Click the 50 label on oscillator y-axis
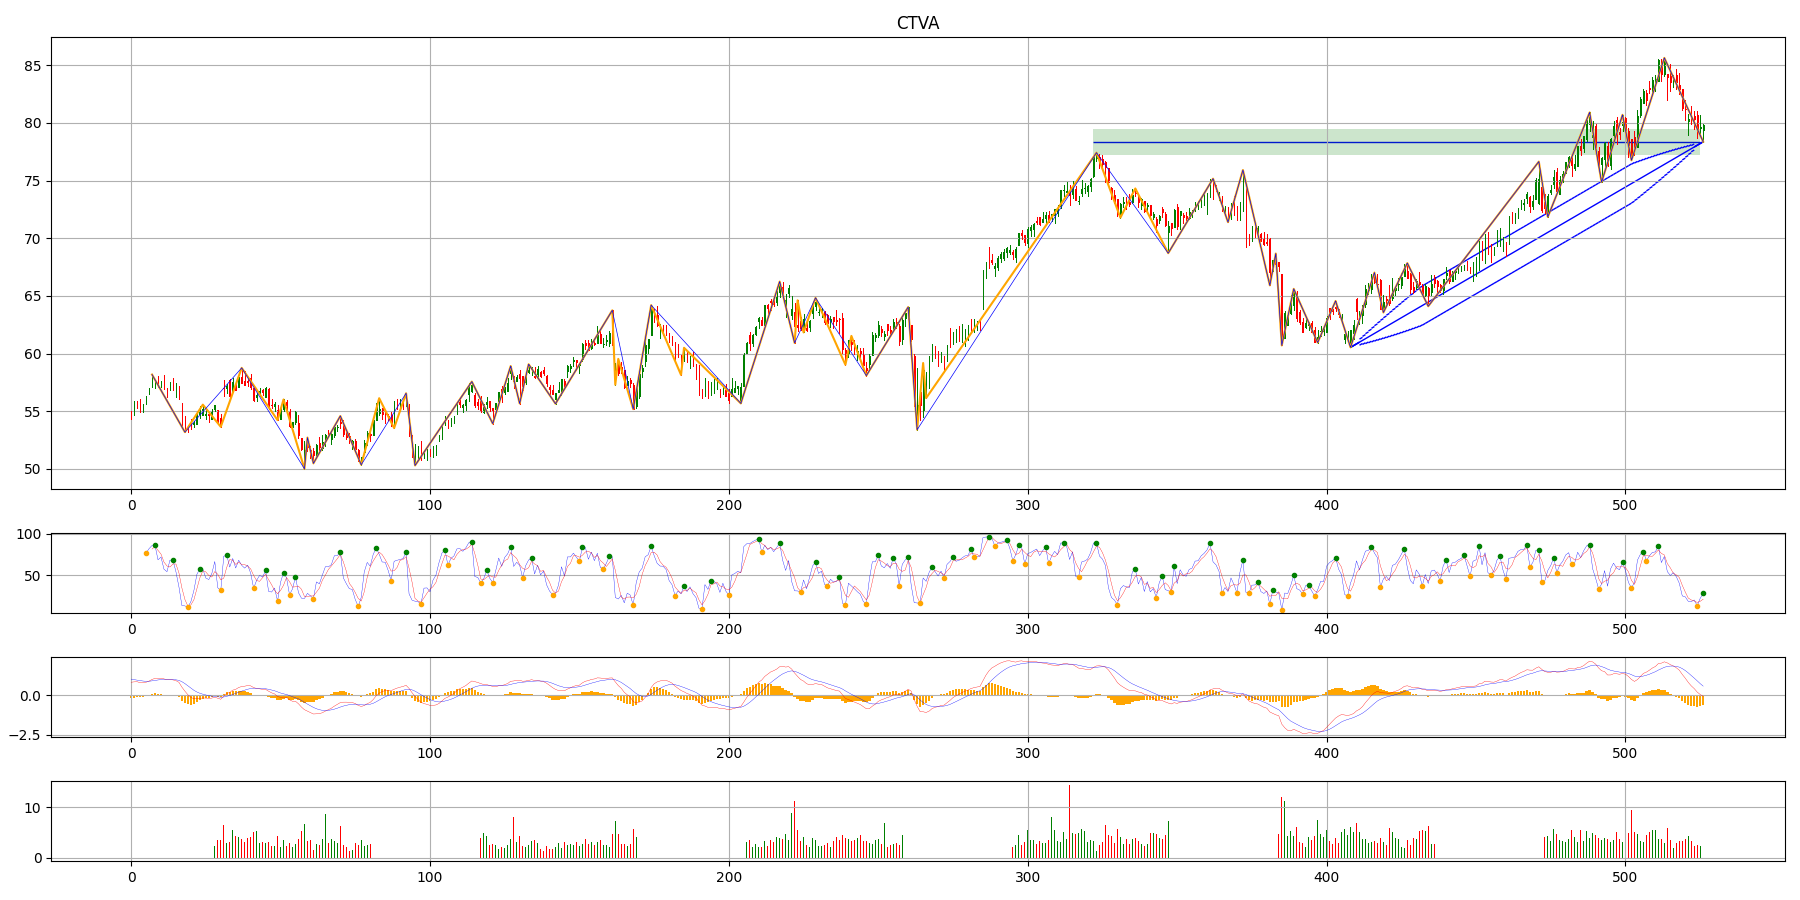This screenshot has width=1800, height=900. point(30,576)
